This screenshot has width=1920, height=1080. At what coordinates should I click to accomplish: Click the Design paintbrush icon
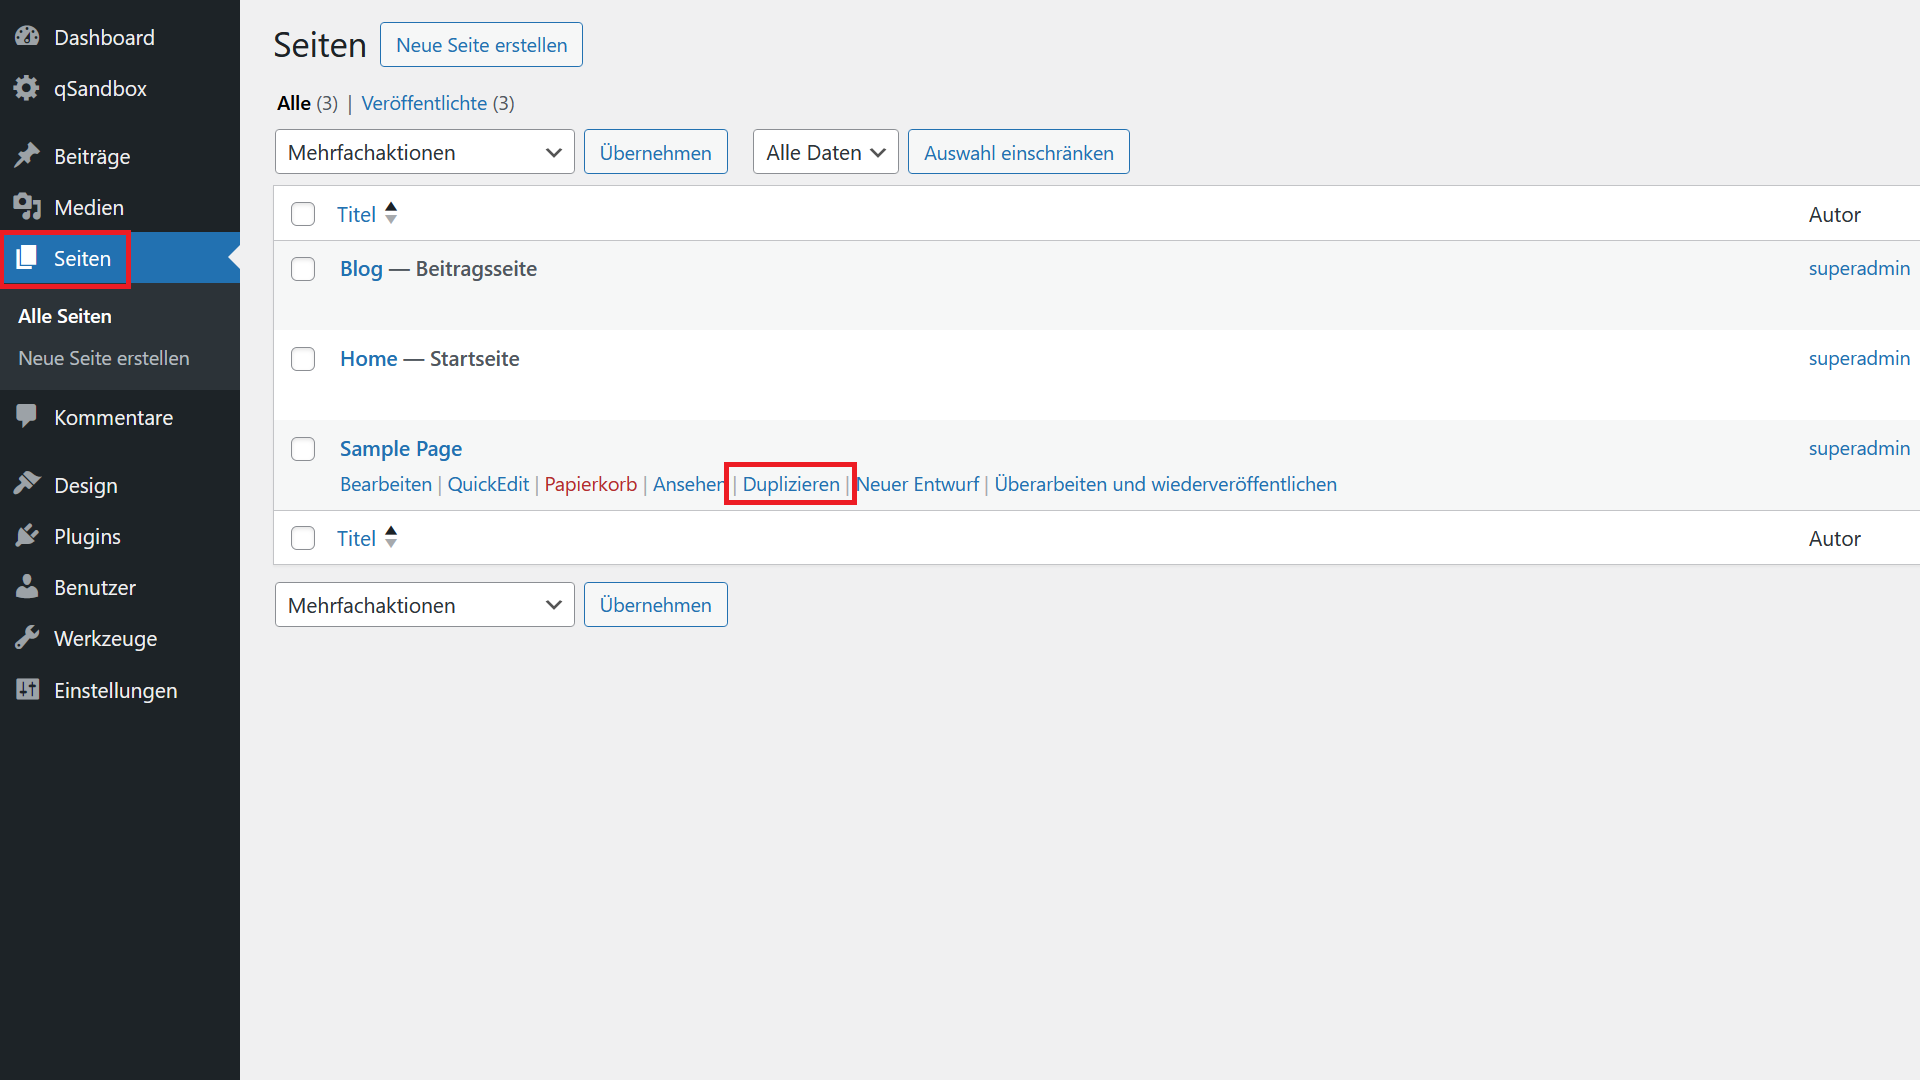coord(27,485)
